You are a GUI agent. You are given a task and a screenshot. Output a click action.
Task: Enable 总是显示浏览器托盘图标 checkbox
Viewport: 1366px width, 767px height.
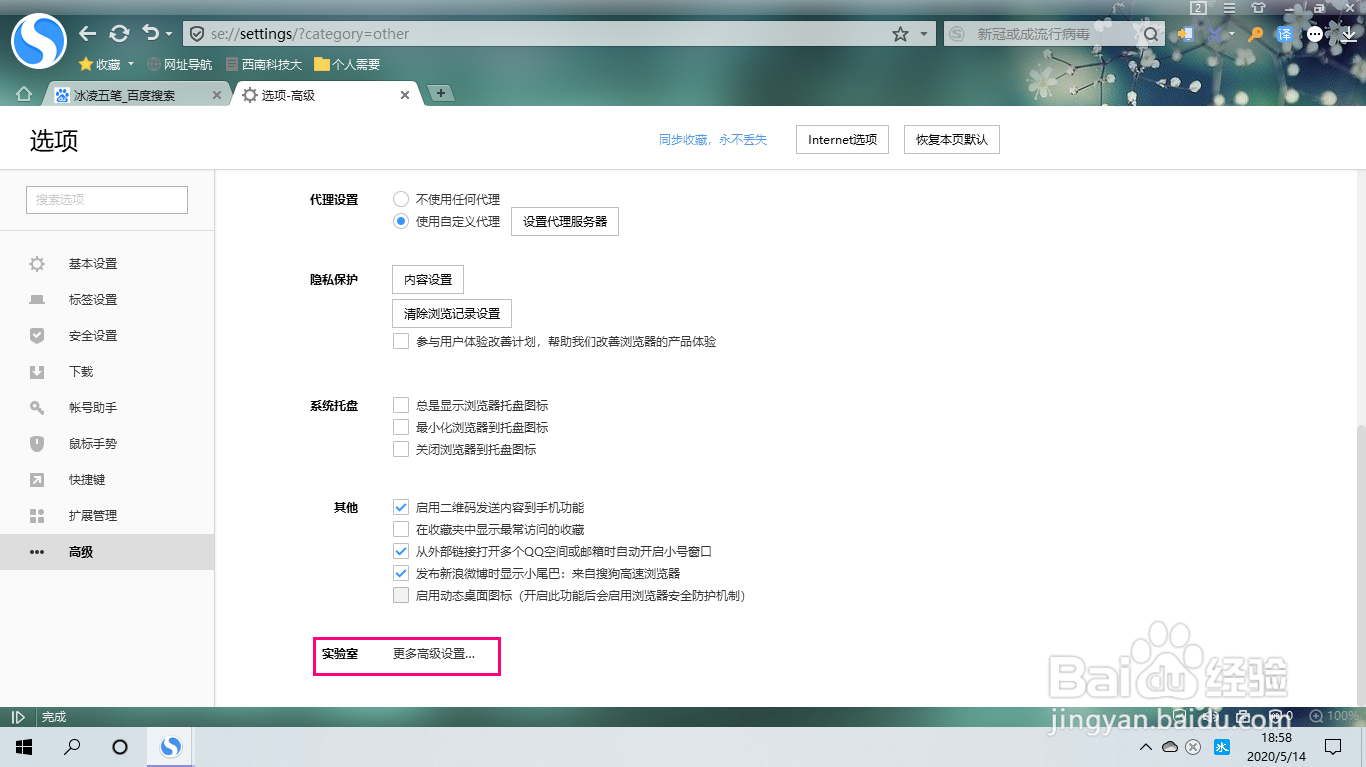click(401, 405)
